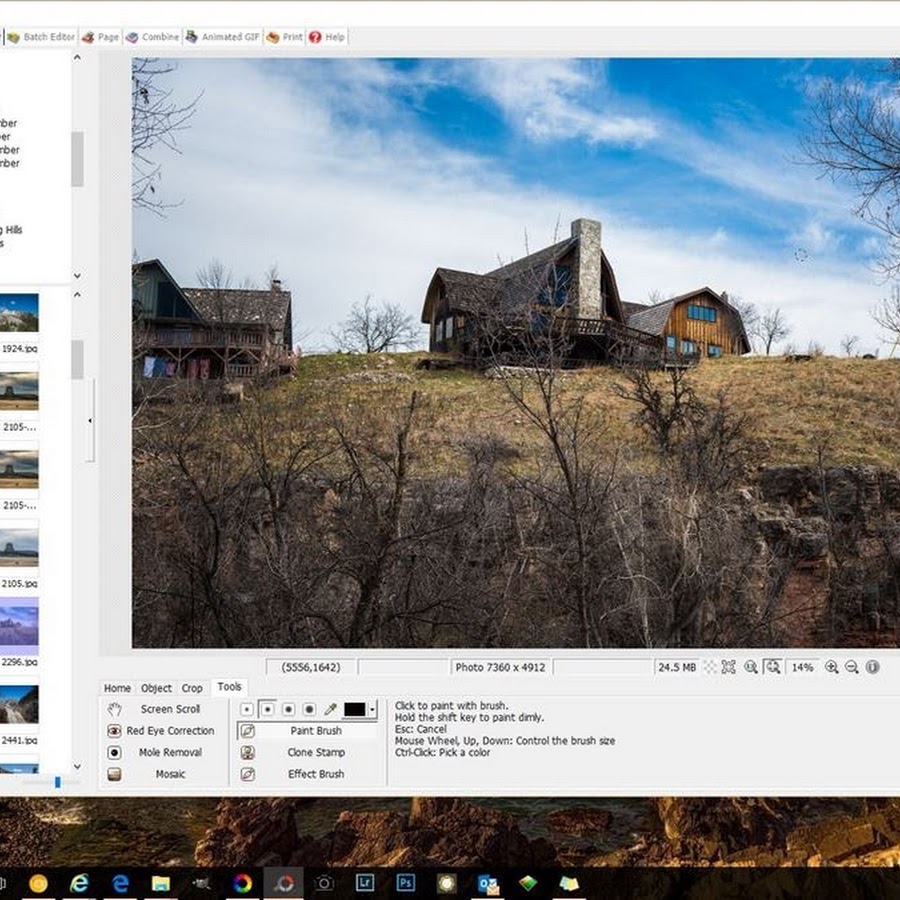This screenshot has height=900, width=900.
Task: Choose the largest brush size option
Action: (x=309, y=709)
